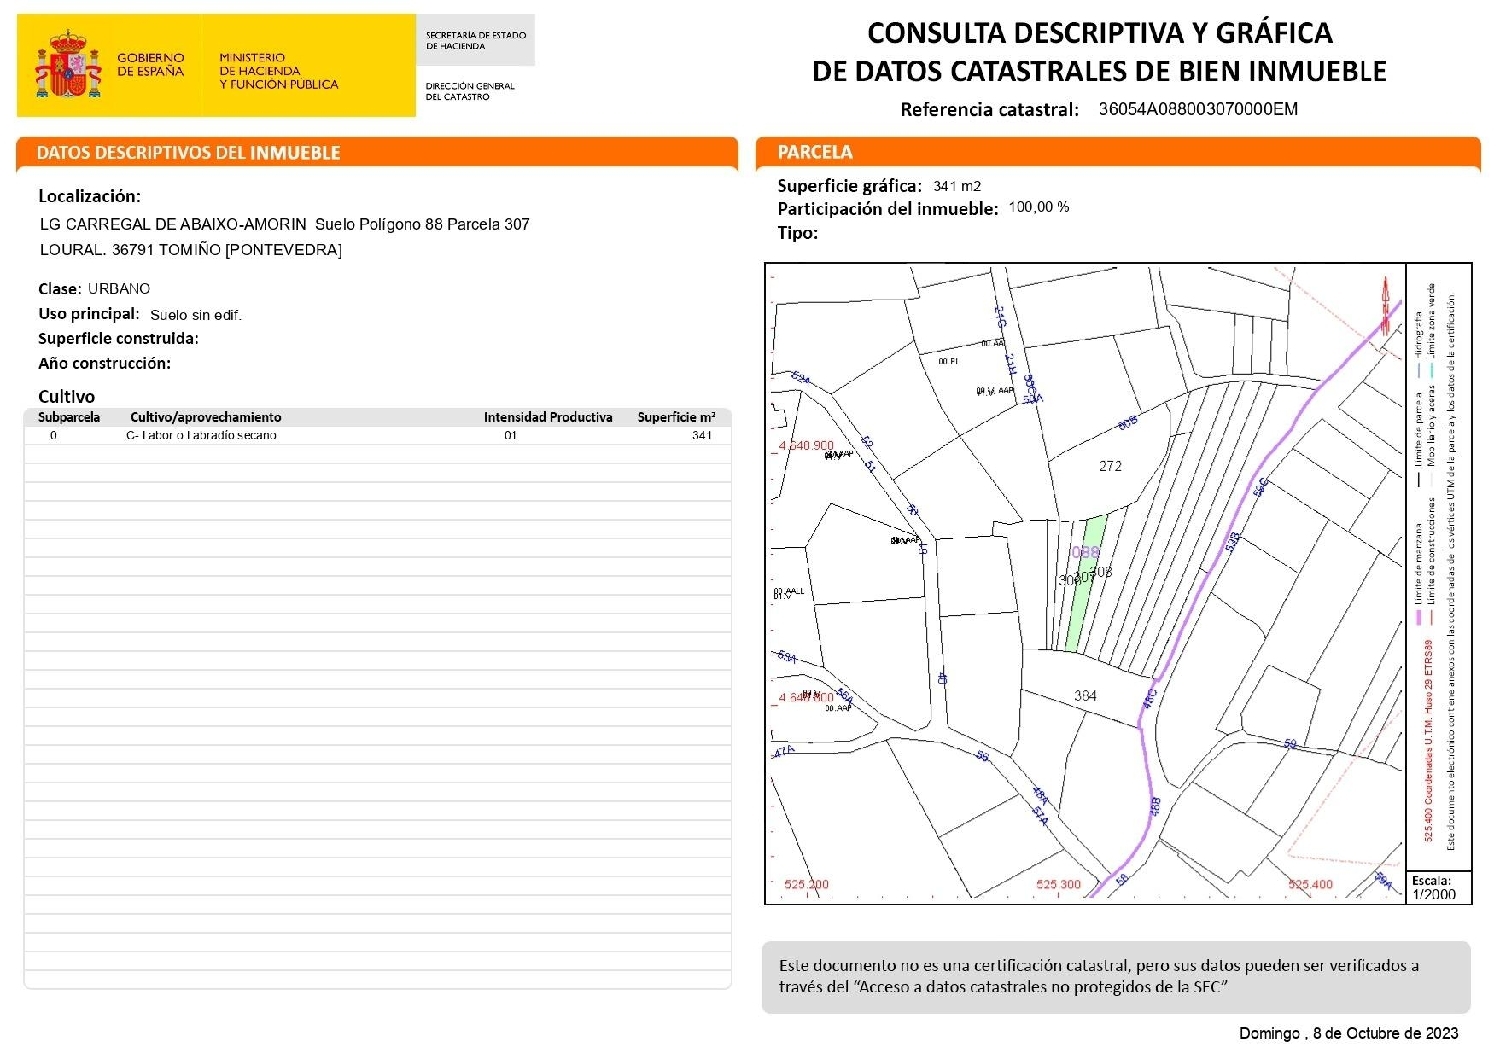
Task: Select the participation value '100,00 %'
Action: pos(1039,207)
